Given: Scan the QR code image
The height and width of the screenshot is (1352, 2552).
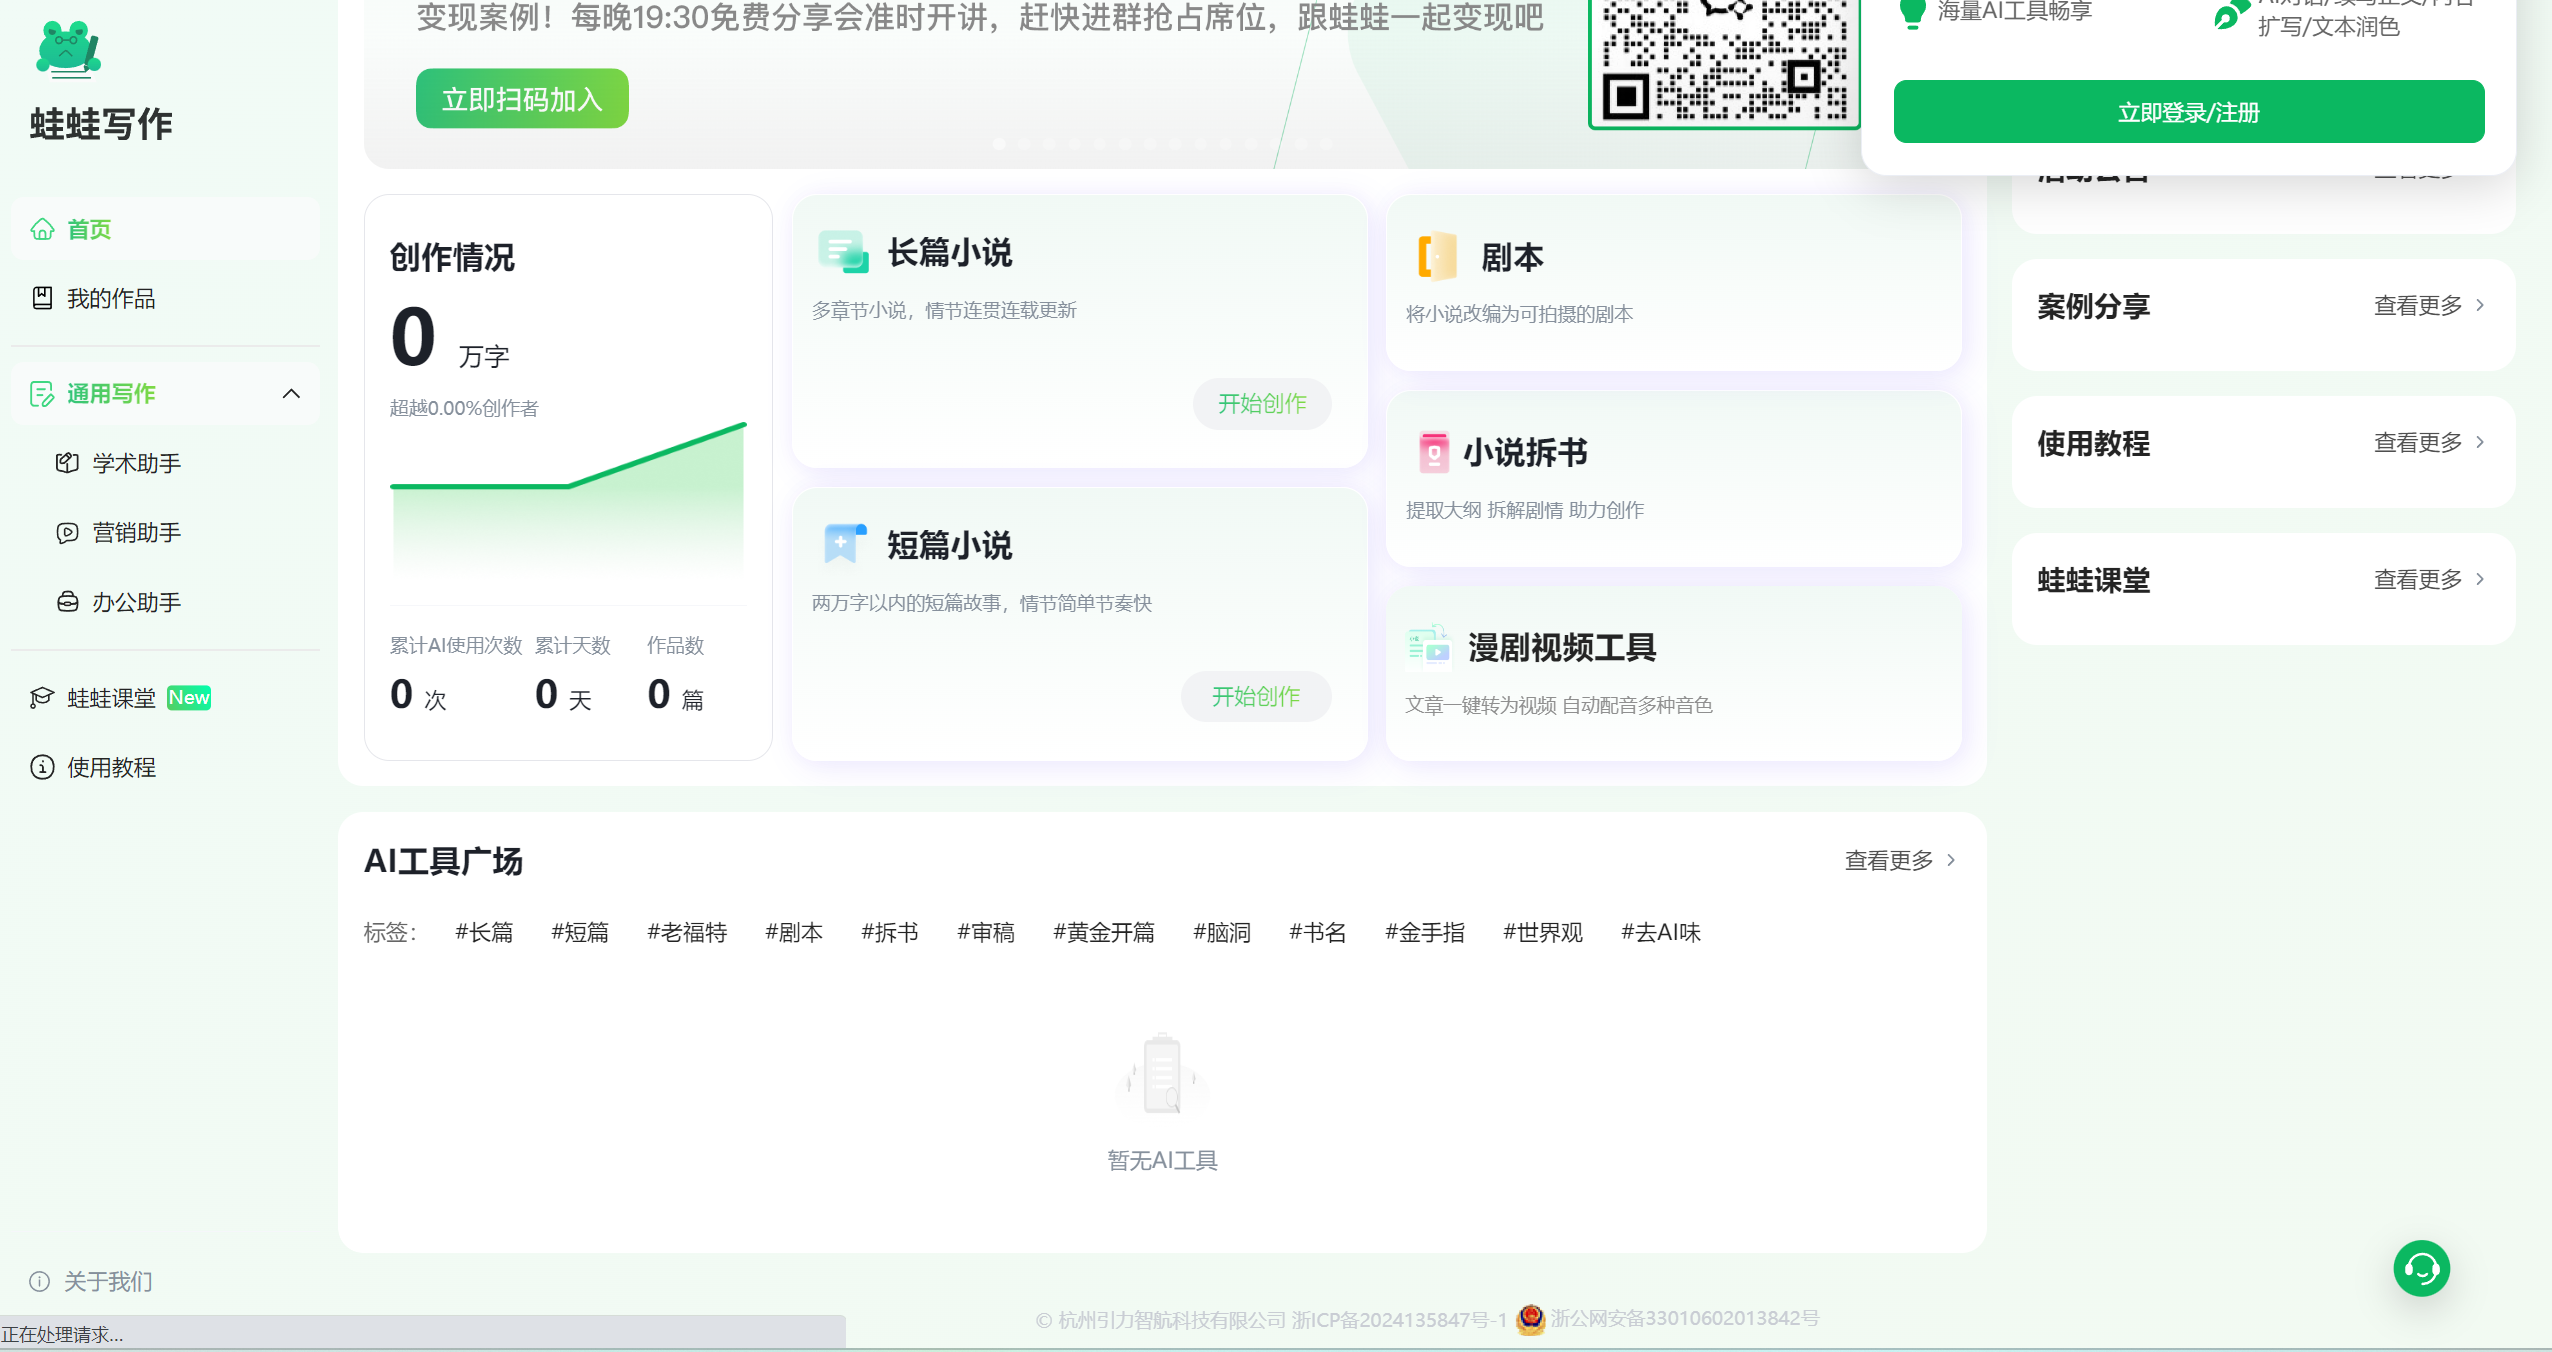Looking at the screenshot, I should click(x=1724, y=62).
